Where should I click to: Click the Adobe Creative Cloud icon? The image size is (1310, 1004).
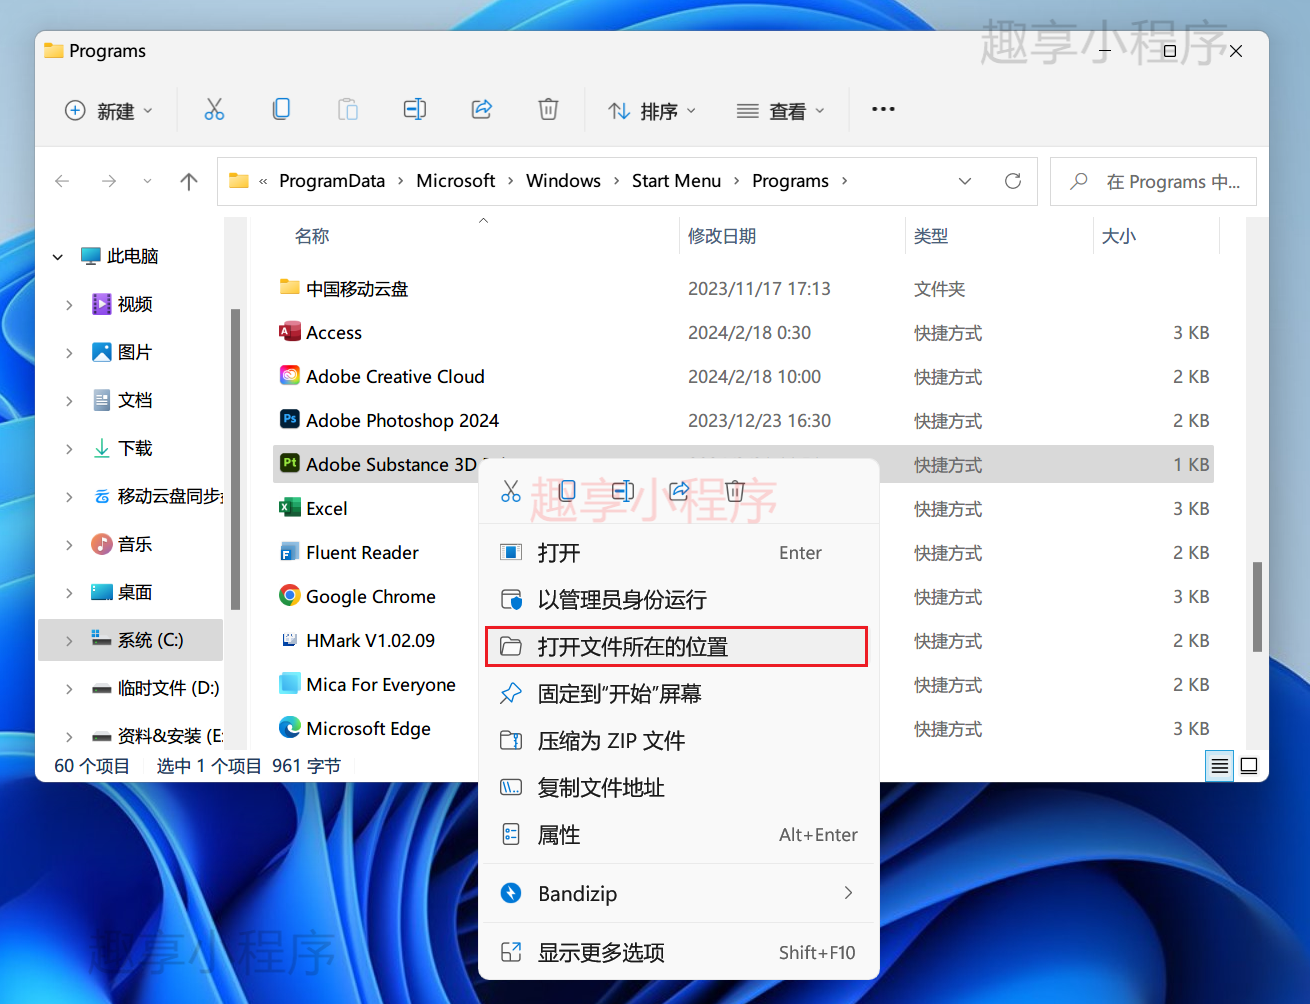[290, 376]
